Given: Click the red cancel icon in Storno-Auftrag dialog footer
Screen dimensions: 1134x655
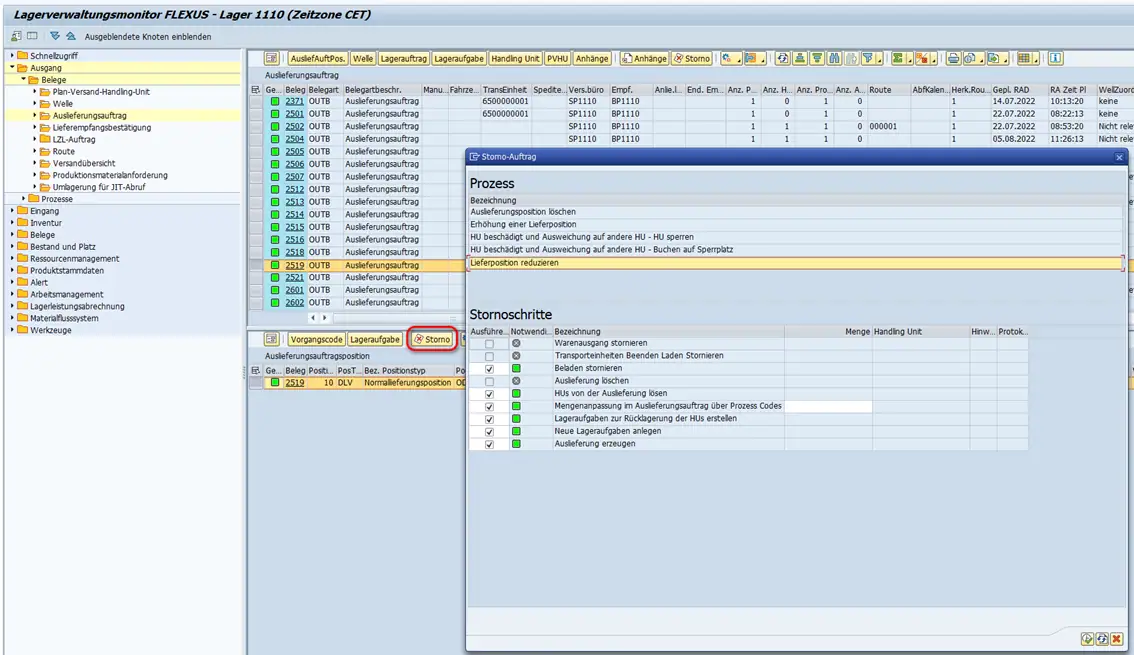Looking at the screenshot, I should [x=1116, y=638].
